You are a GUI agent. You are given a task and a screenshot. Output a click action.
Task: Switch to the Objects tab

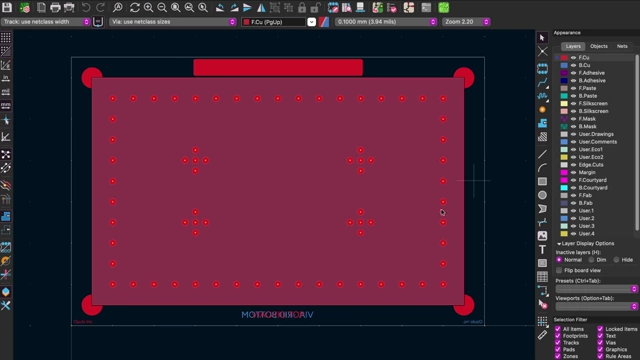pyautogui.click(x=599, y=46)
